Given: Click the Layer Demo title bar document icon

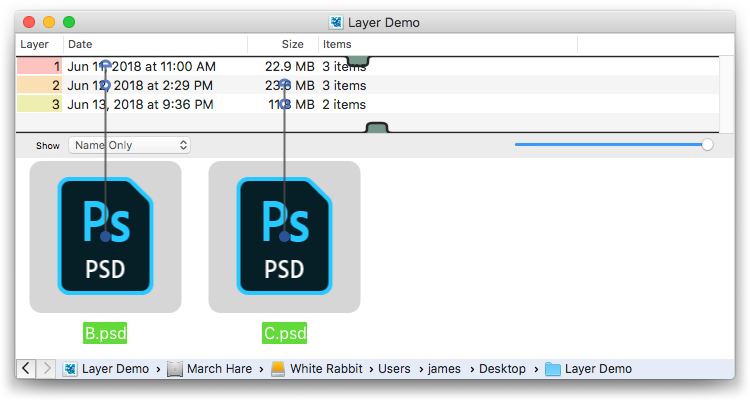Looking at the screenshot, I should pos(336,22).
